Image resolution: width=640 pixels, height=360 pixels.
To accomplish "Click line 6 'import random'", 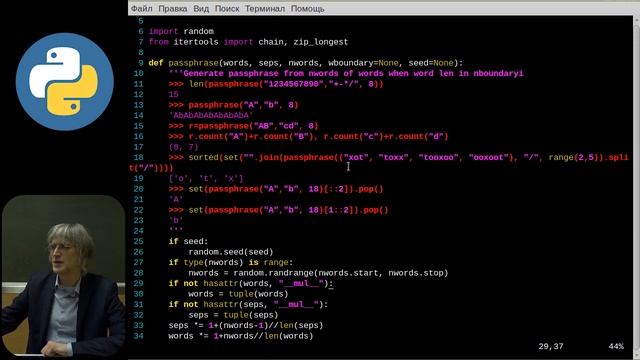I will [x=181, y=31].
